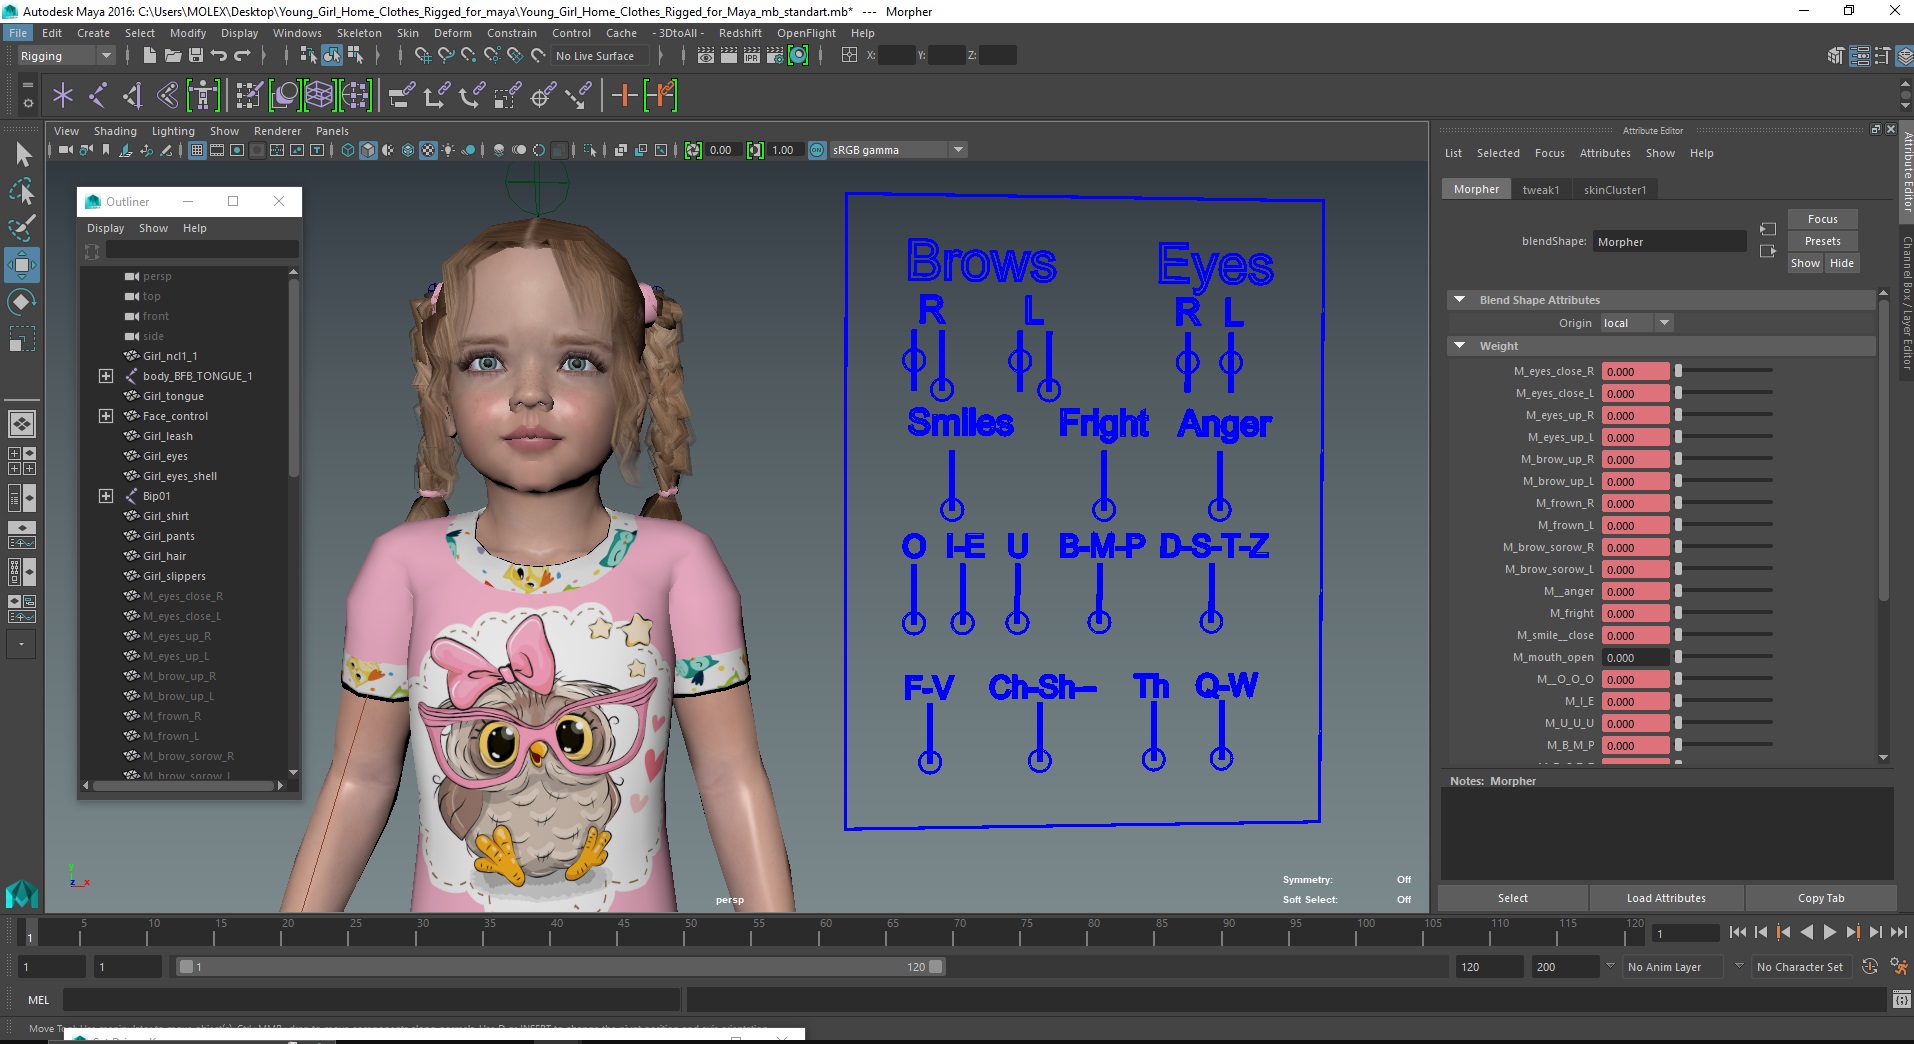
Task: Pick the Select tool arrow in toolbox
Action: click(22, 154)
